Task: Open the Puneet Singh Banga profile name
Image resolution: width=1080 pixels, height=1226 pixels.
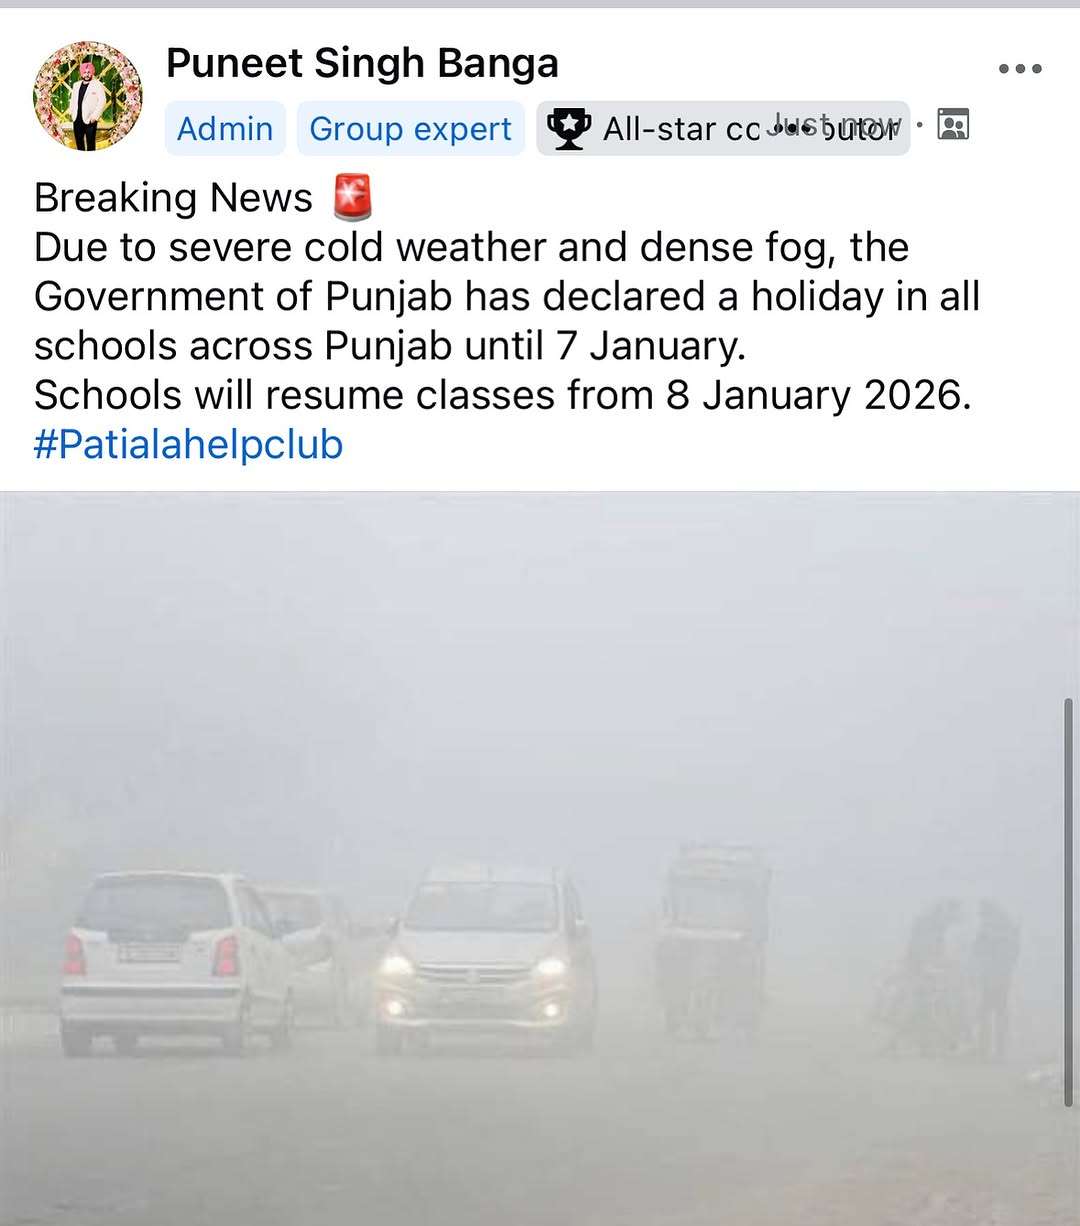Action: (x=362, y=63)
